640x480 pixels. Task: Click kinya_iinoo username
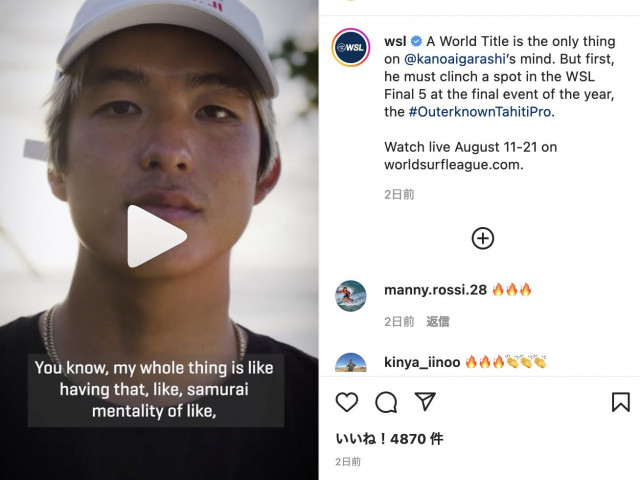pos(422,362)
